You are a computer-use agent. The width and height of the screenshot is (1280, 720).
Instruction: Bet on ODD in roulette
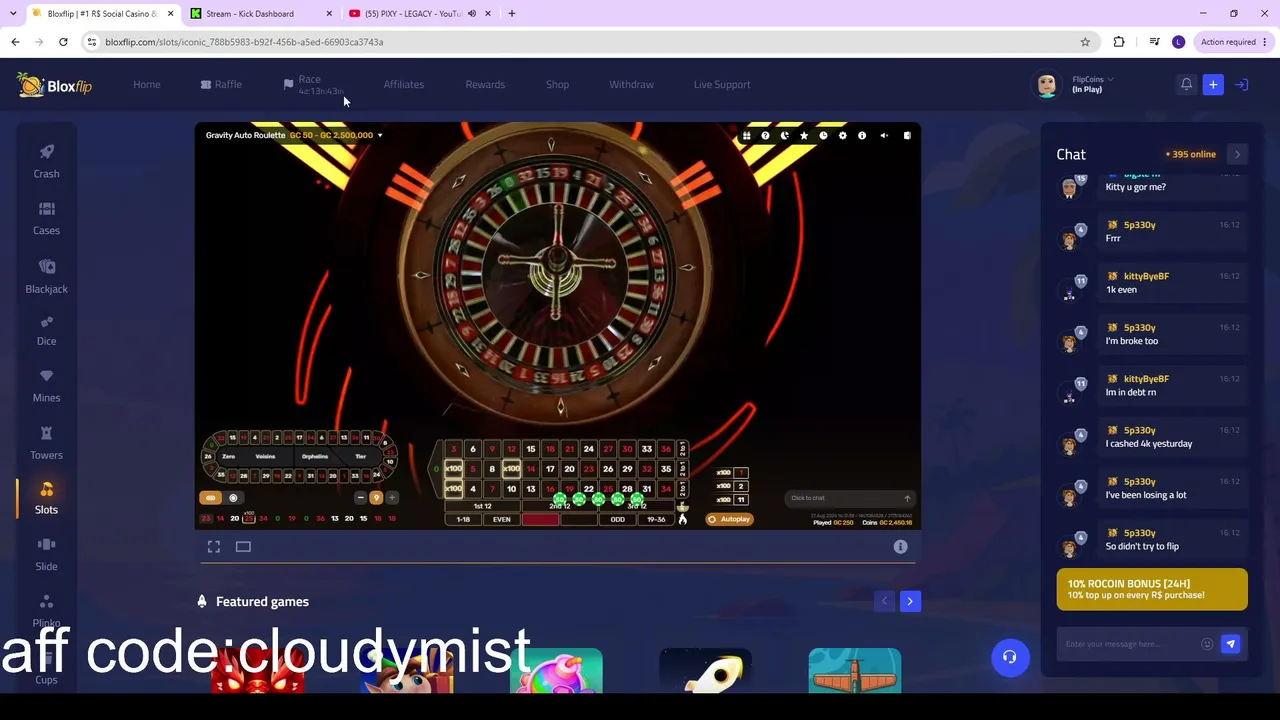[x=618, y=520]
